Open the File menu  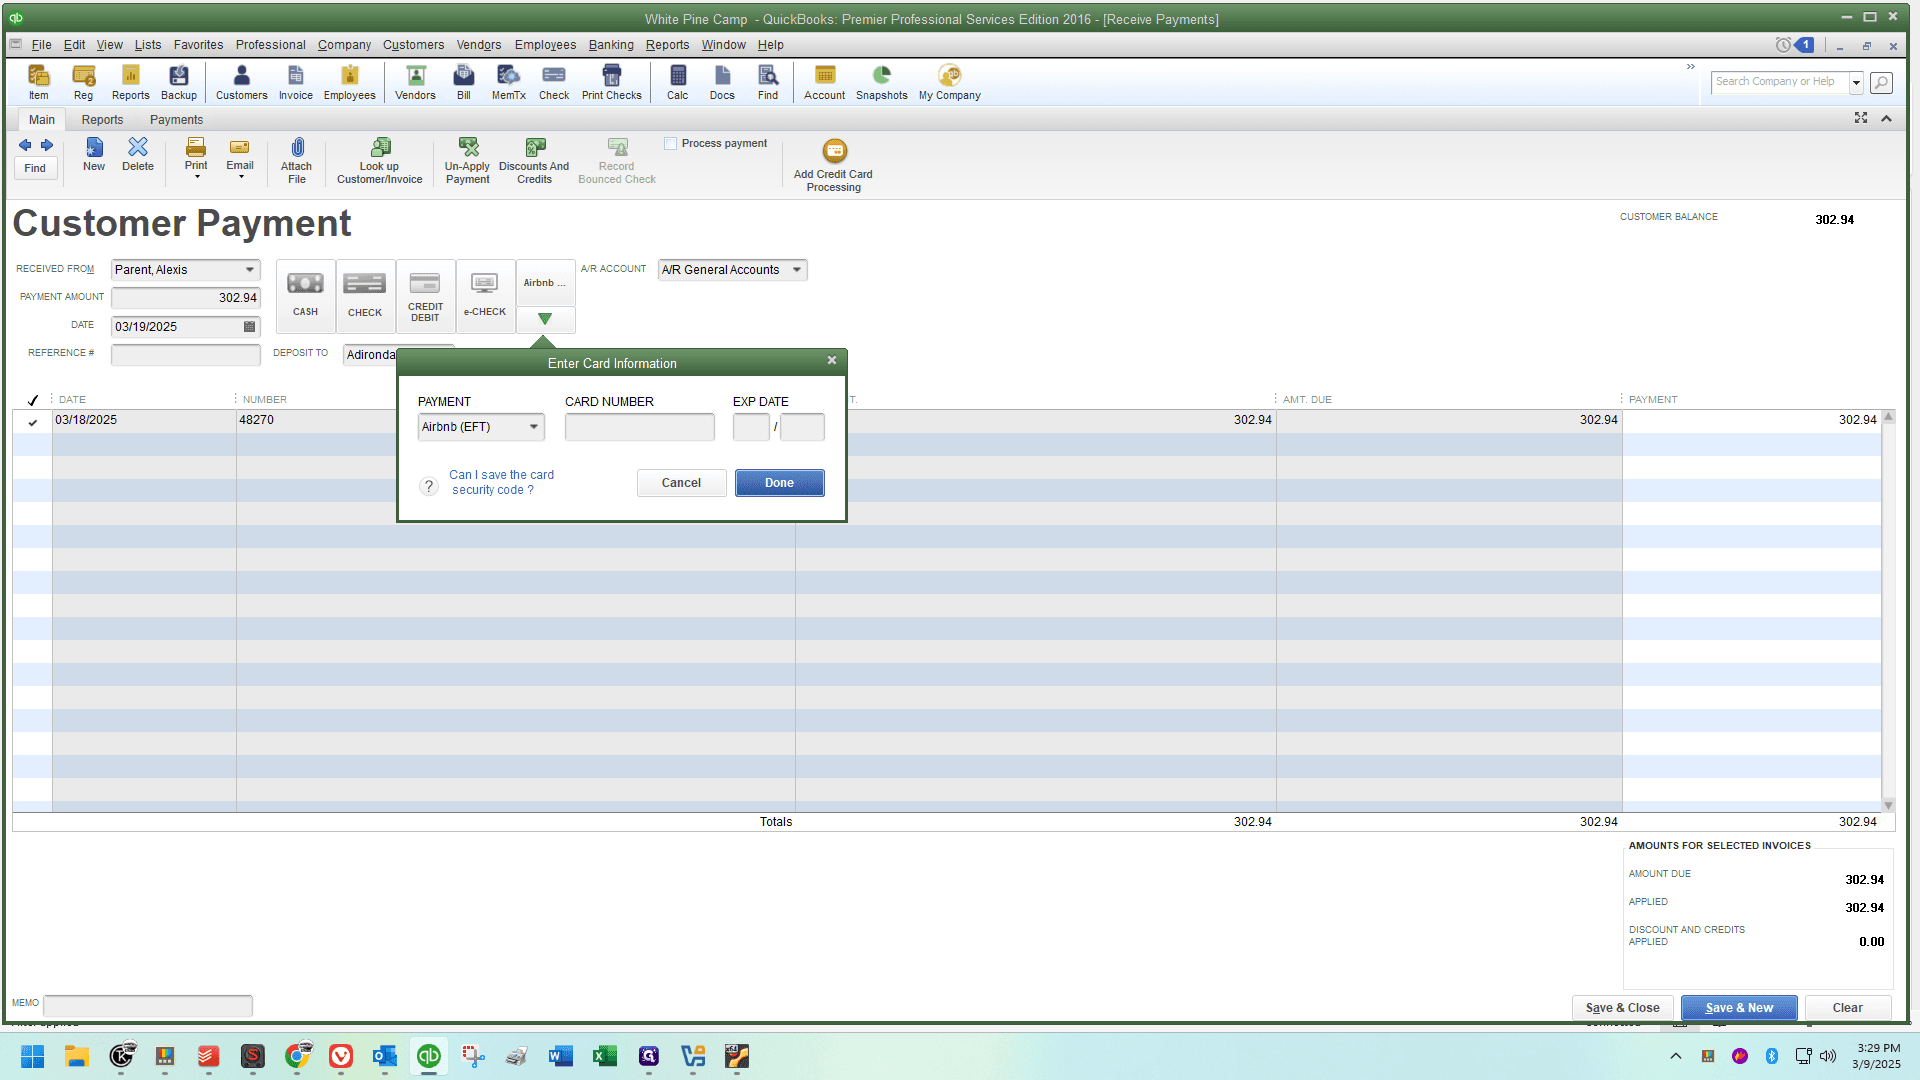pyautogui.click(x=41, y=45)
